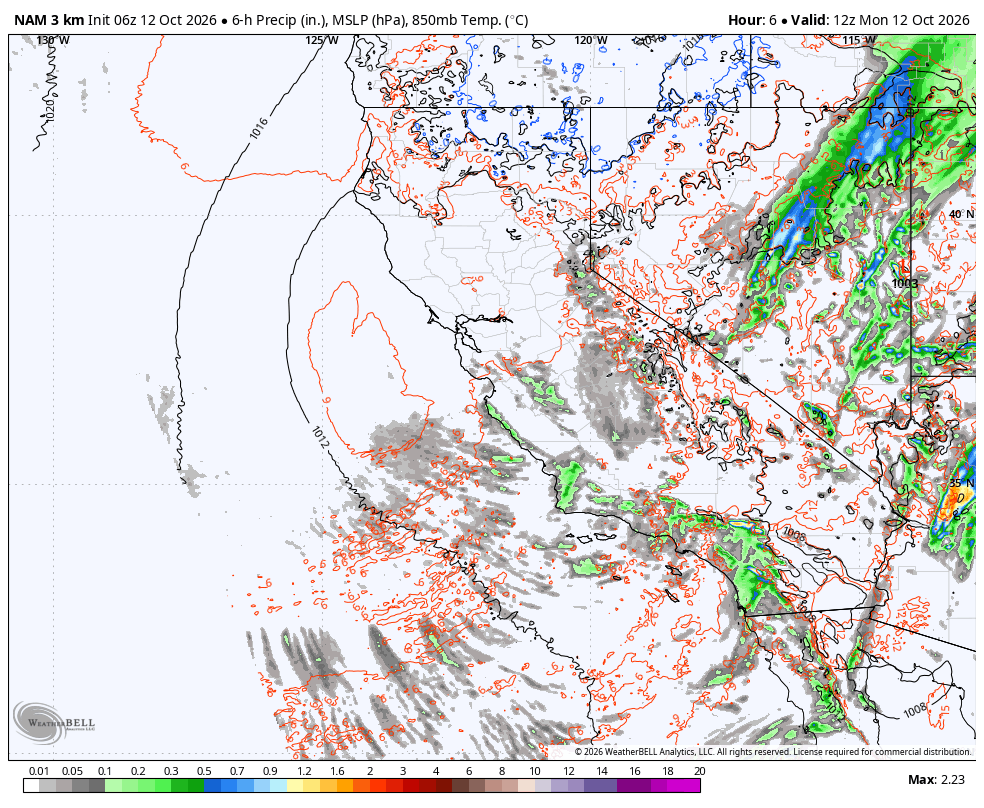Click the '1016' isobar contour label
This screenshot has width=984, height=808.
point(259,129)
